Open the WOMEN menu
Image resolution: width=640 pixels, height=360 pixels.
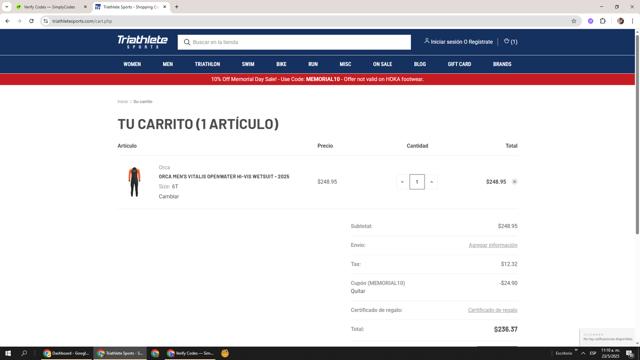click(132, 64)
